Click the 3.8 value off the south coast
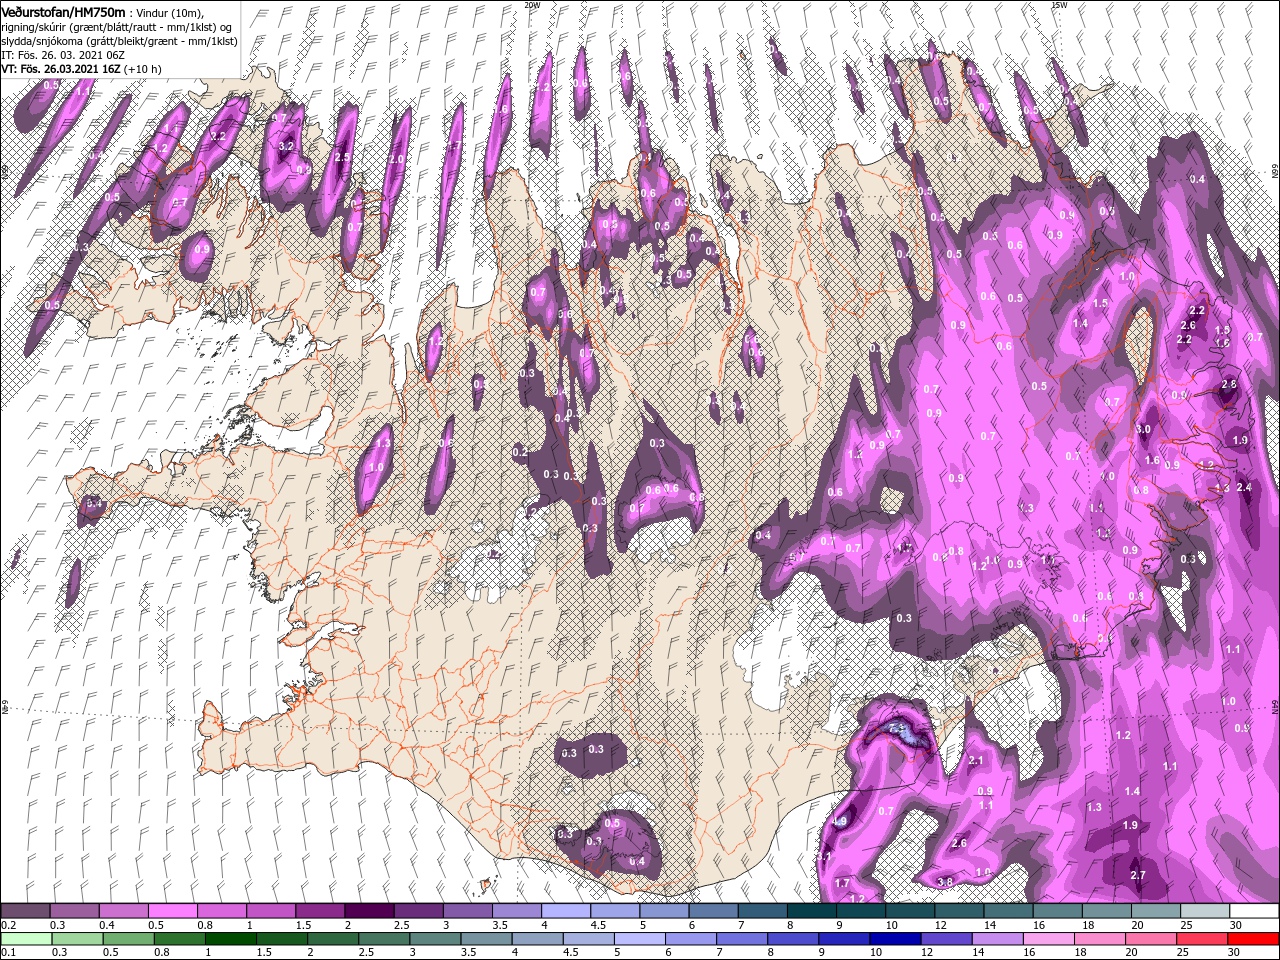Viewport: 1280px width, 960px height. click(x=945, y=881)
